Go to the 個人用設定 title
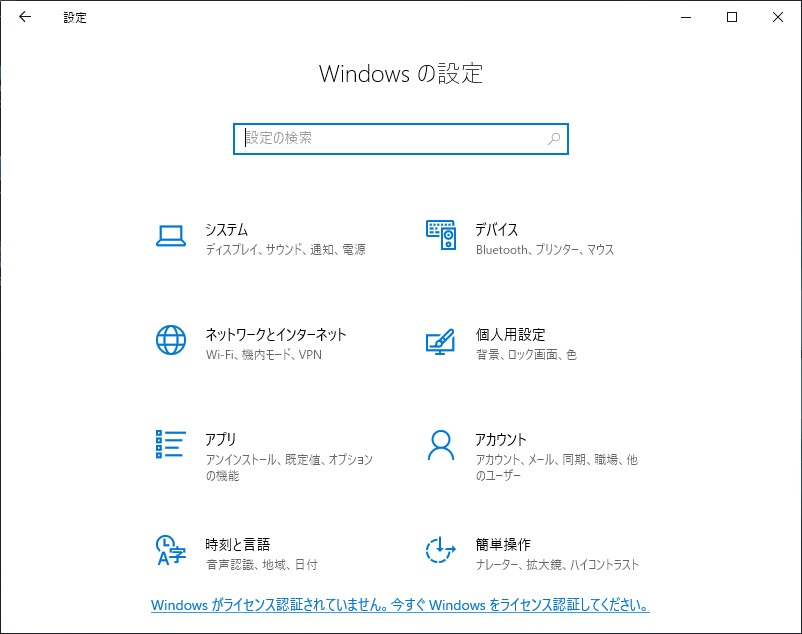The width and height of the screenshot is (802, 634). click(510, 334)
